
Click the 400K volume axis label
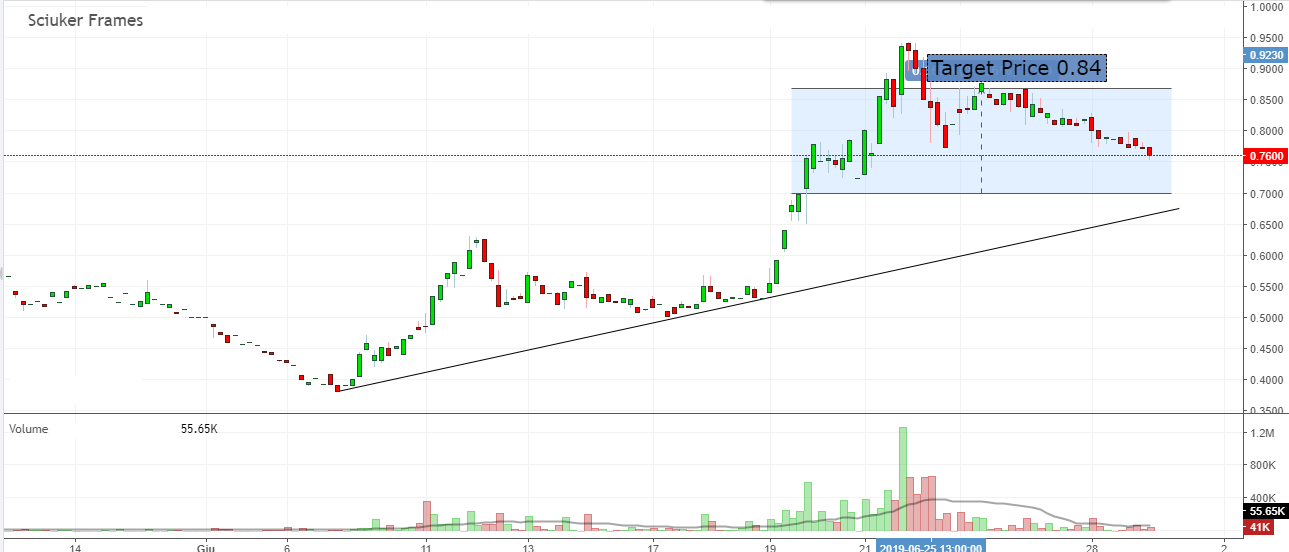(x=1264, y=498)
